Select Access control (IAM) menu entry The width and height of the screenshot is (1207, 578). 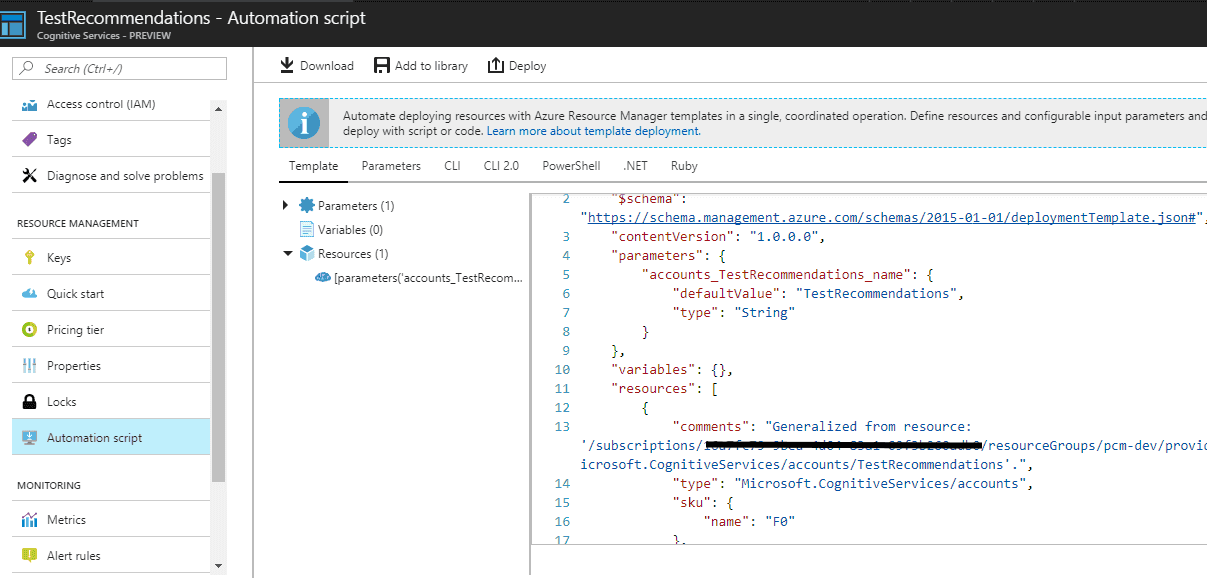tap(111, 104)
